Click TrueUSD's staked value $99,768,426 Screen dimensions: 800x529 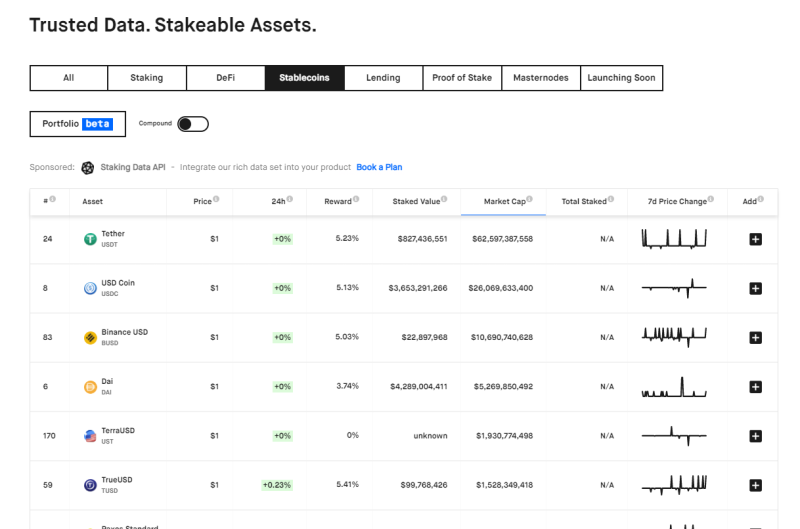(424, 485)
